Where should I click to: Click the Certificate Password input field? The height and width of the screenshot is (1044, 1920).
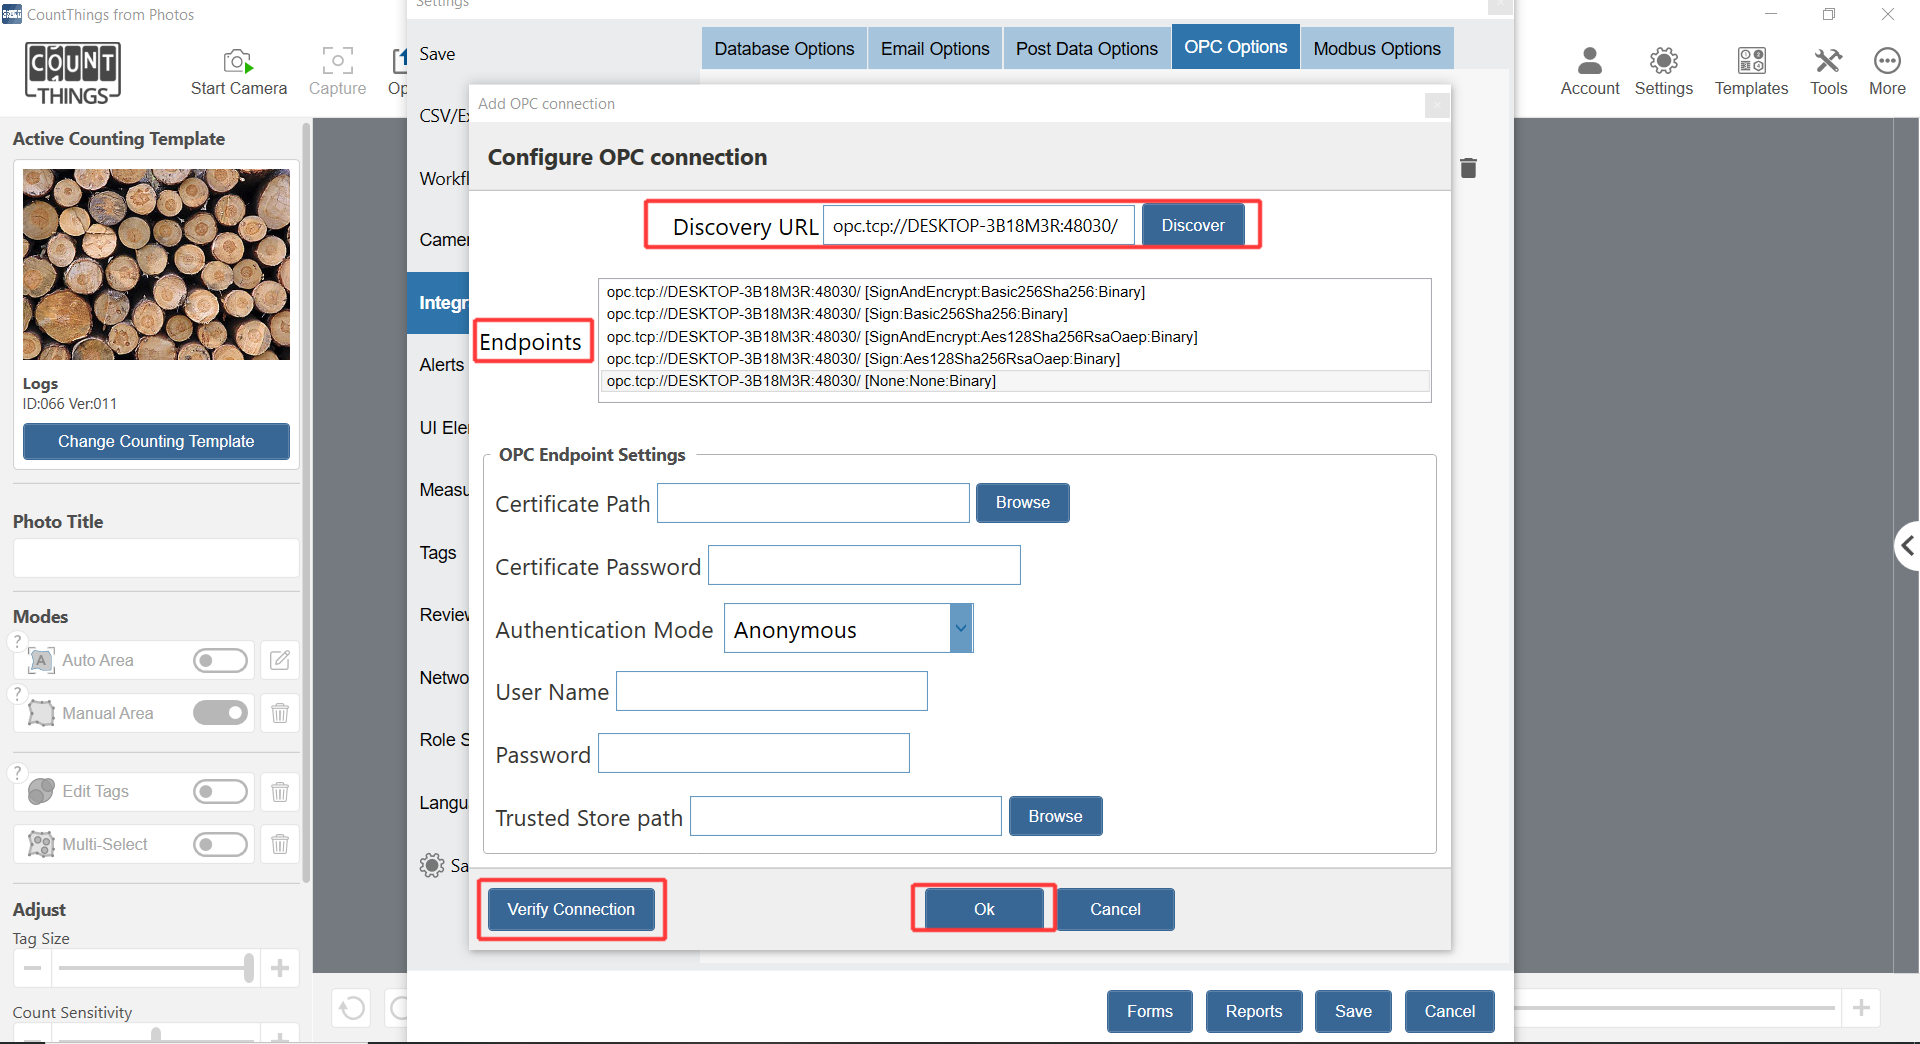[864, 566]
